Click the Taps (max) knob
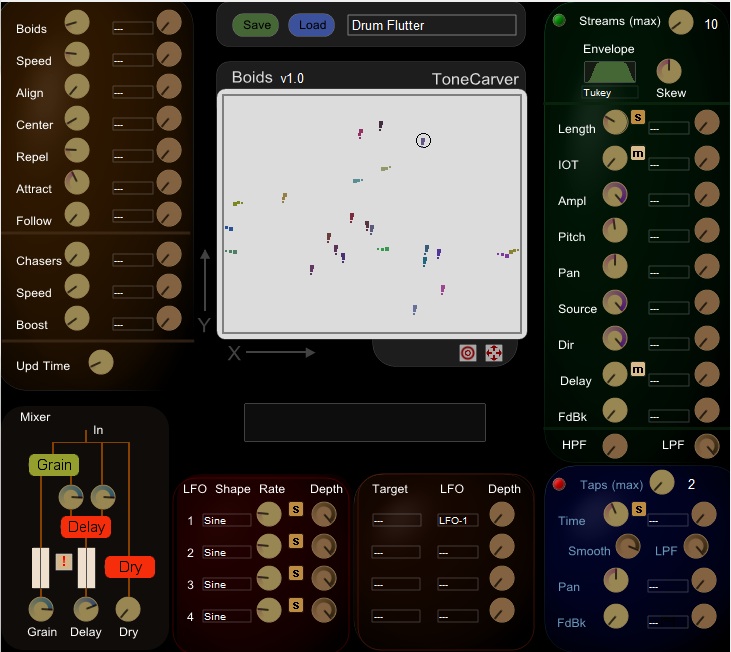731x652 pixels. [x=662, y=482]
